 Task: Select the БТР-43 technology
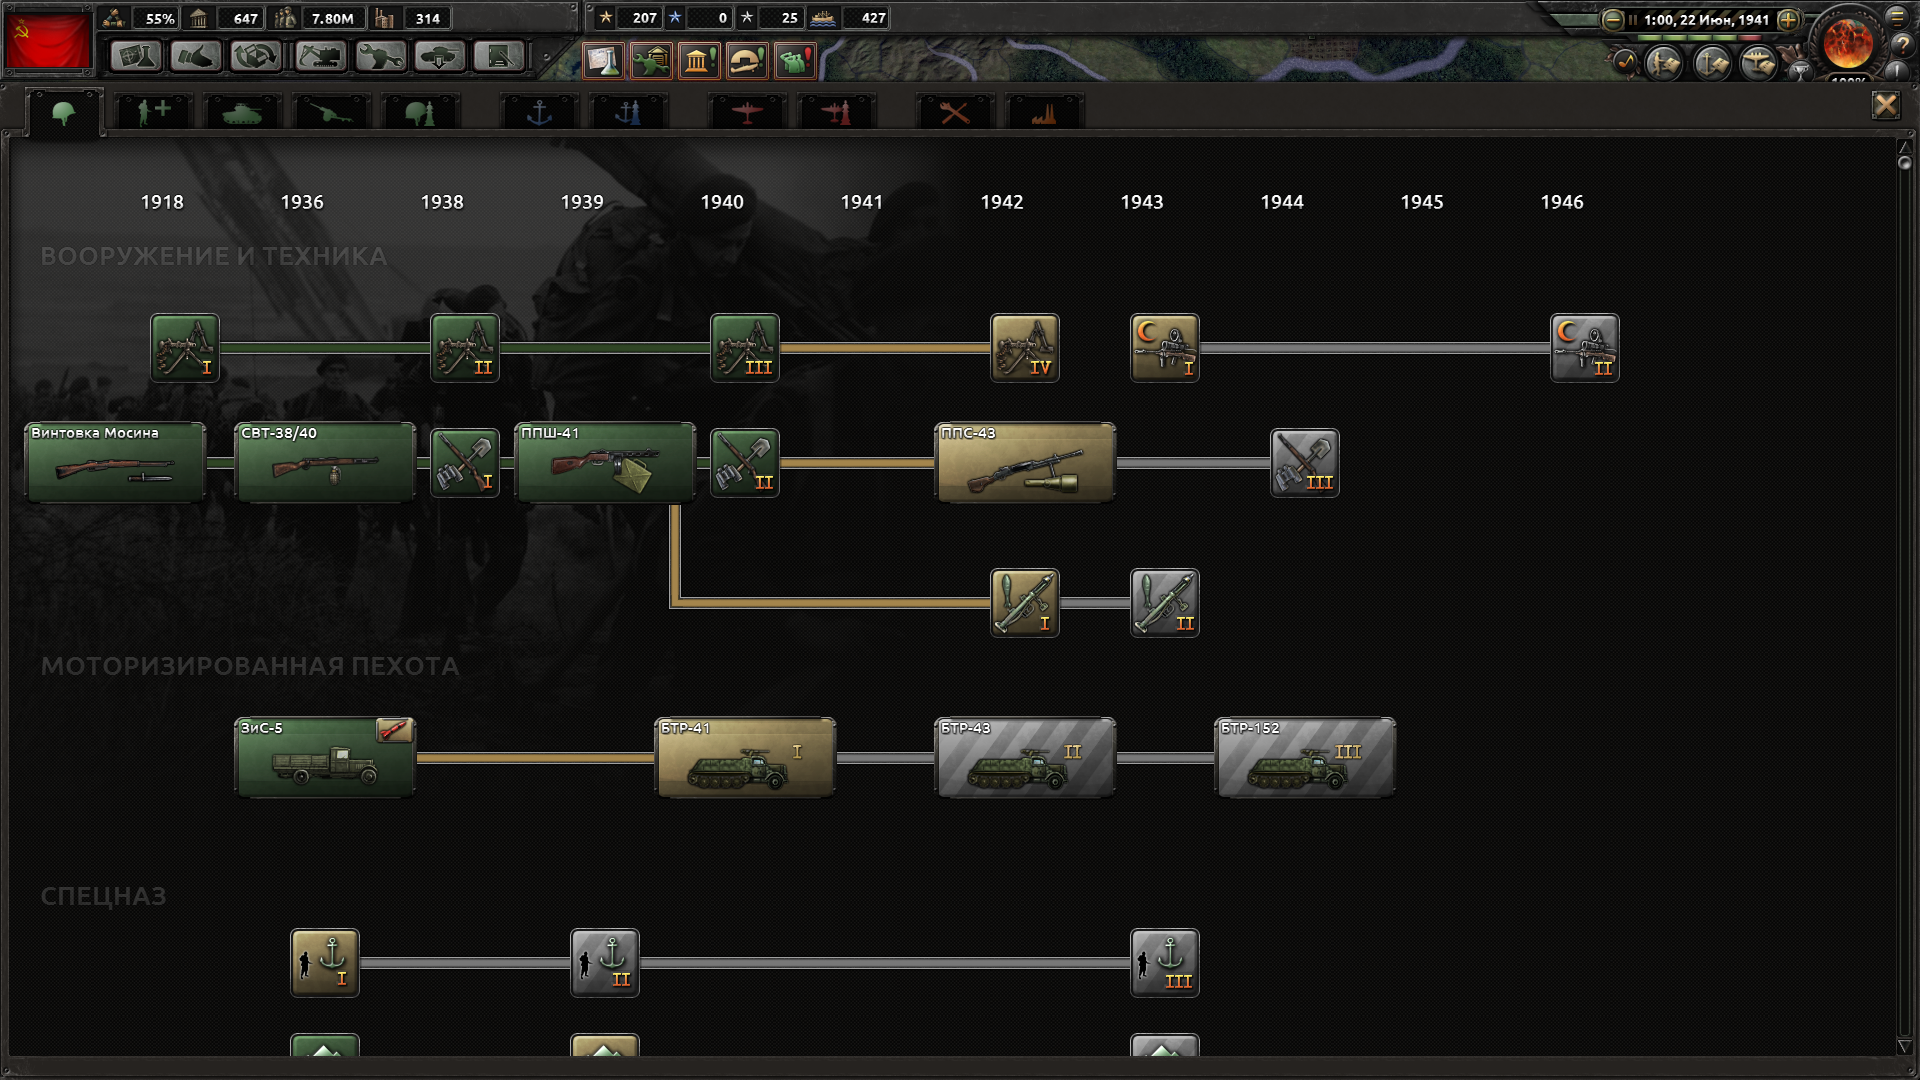1025,757
